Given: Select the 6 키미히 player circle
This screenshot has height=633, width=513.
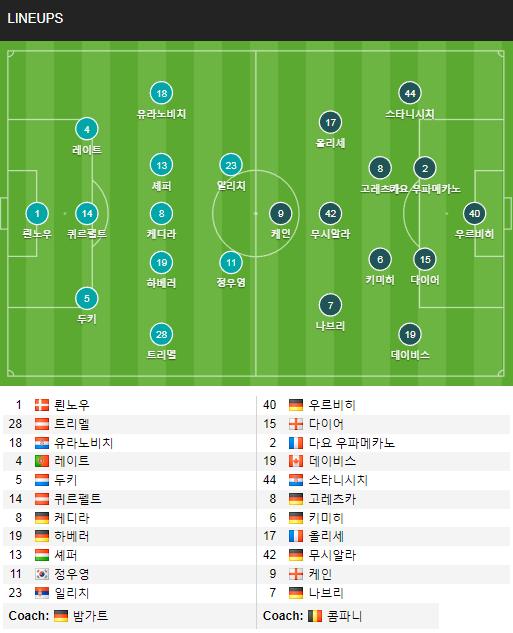Looking at the screenshot, I should point(380,259).
